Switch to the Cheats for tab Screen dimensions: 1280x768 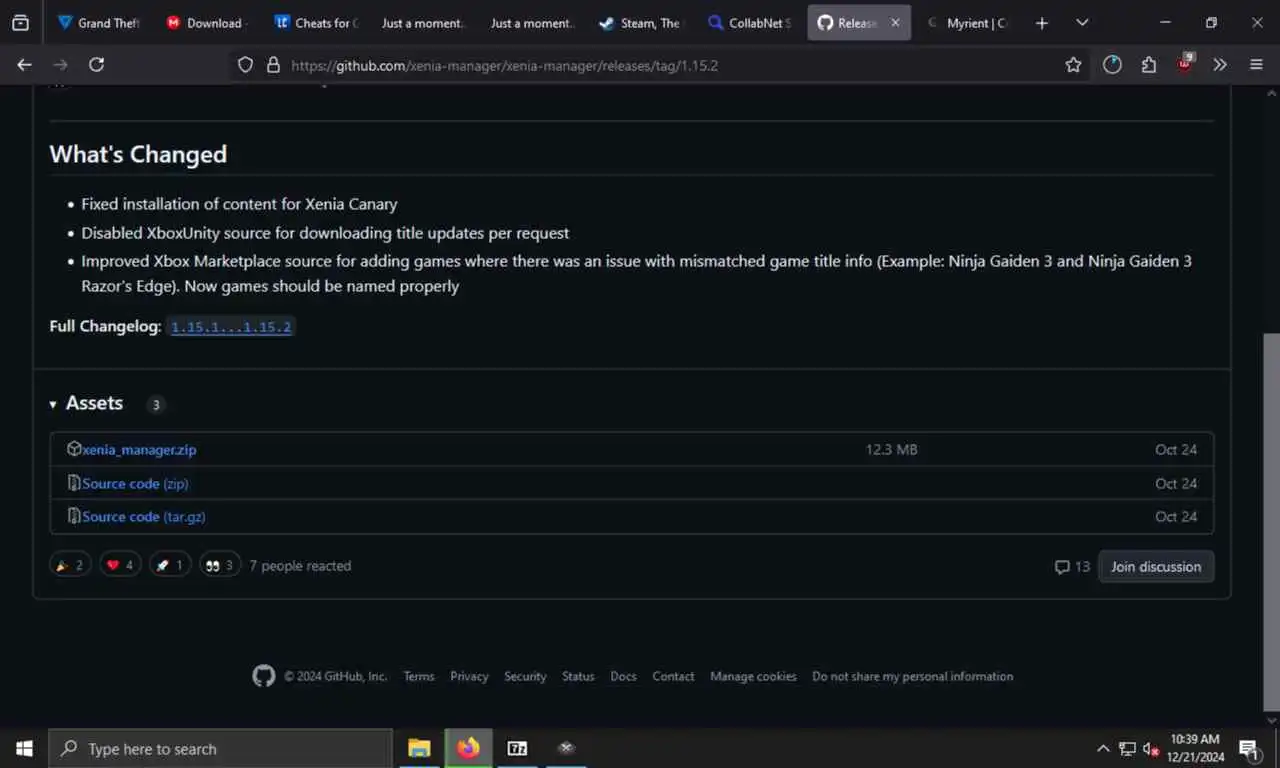317,23
